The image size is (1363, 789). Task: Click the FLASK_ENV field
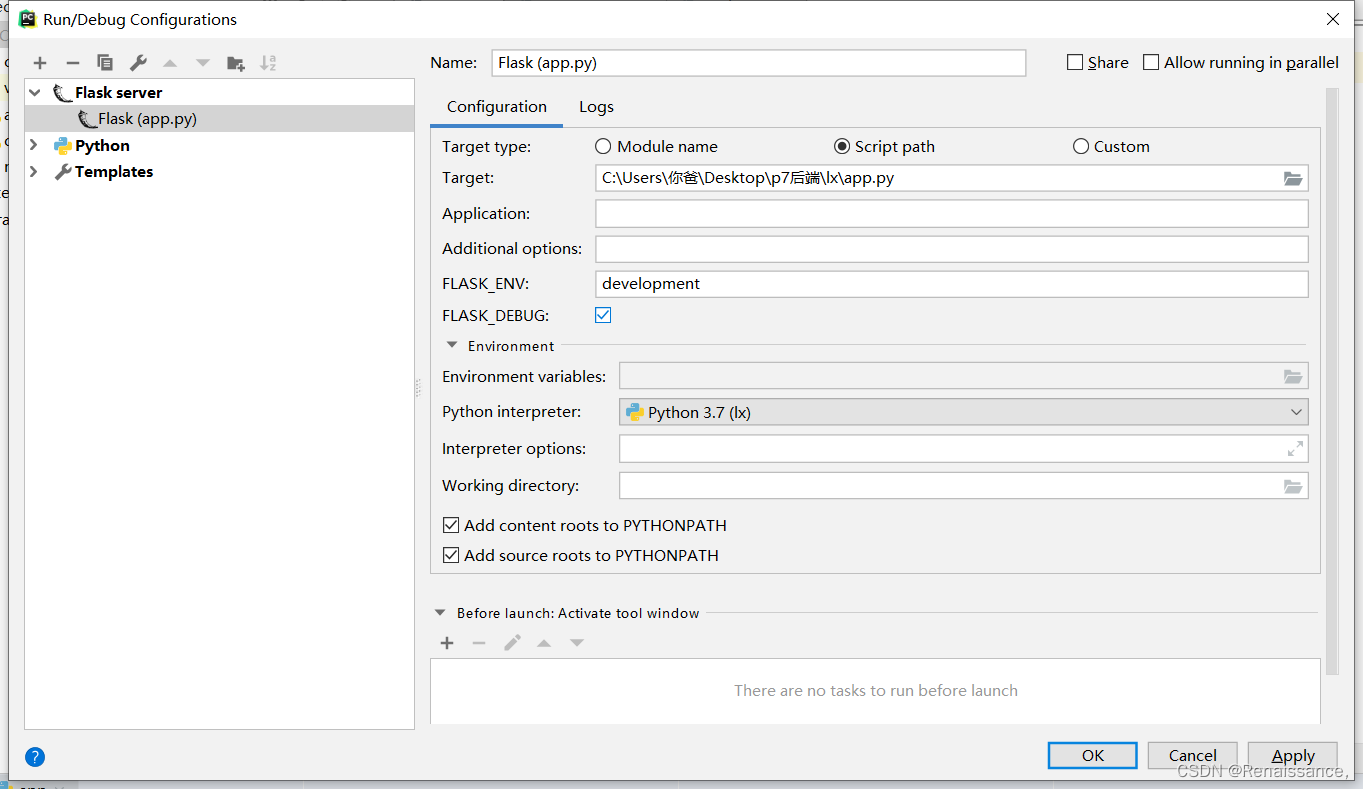point(952,283)
